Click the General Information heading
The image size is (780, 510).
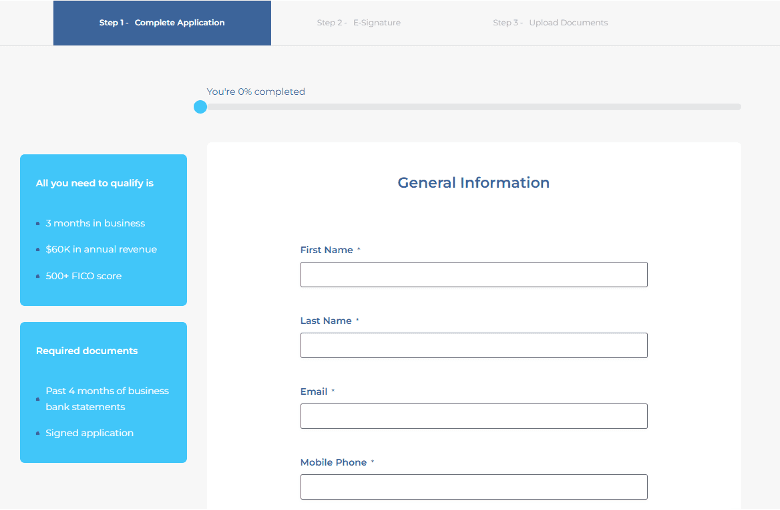473,183
